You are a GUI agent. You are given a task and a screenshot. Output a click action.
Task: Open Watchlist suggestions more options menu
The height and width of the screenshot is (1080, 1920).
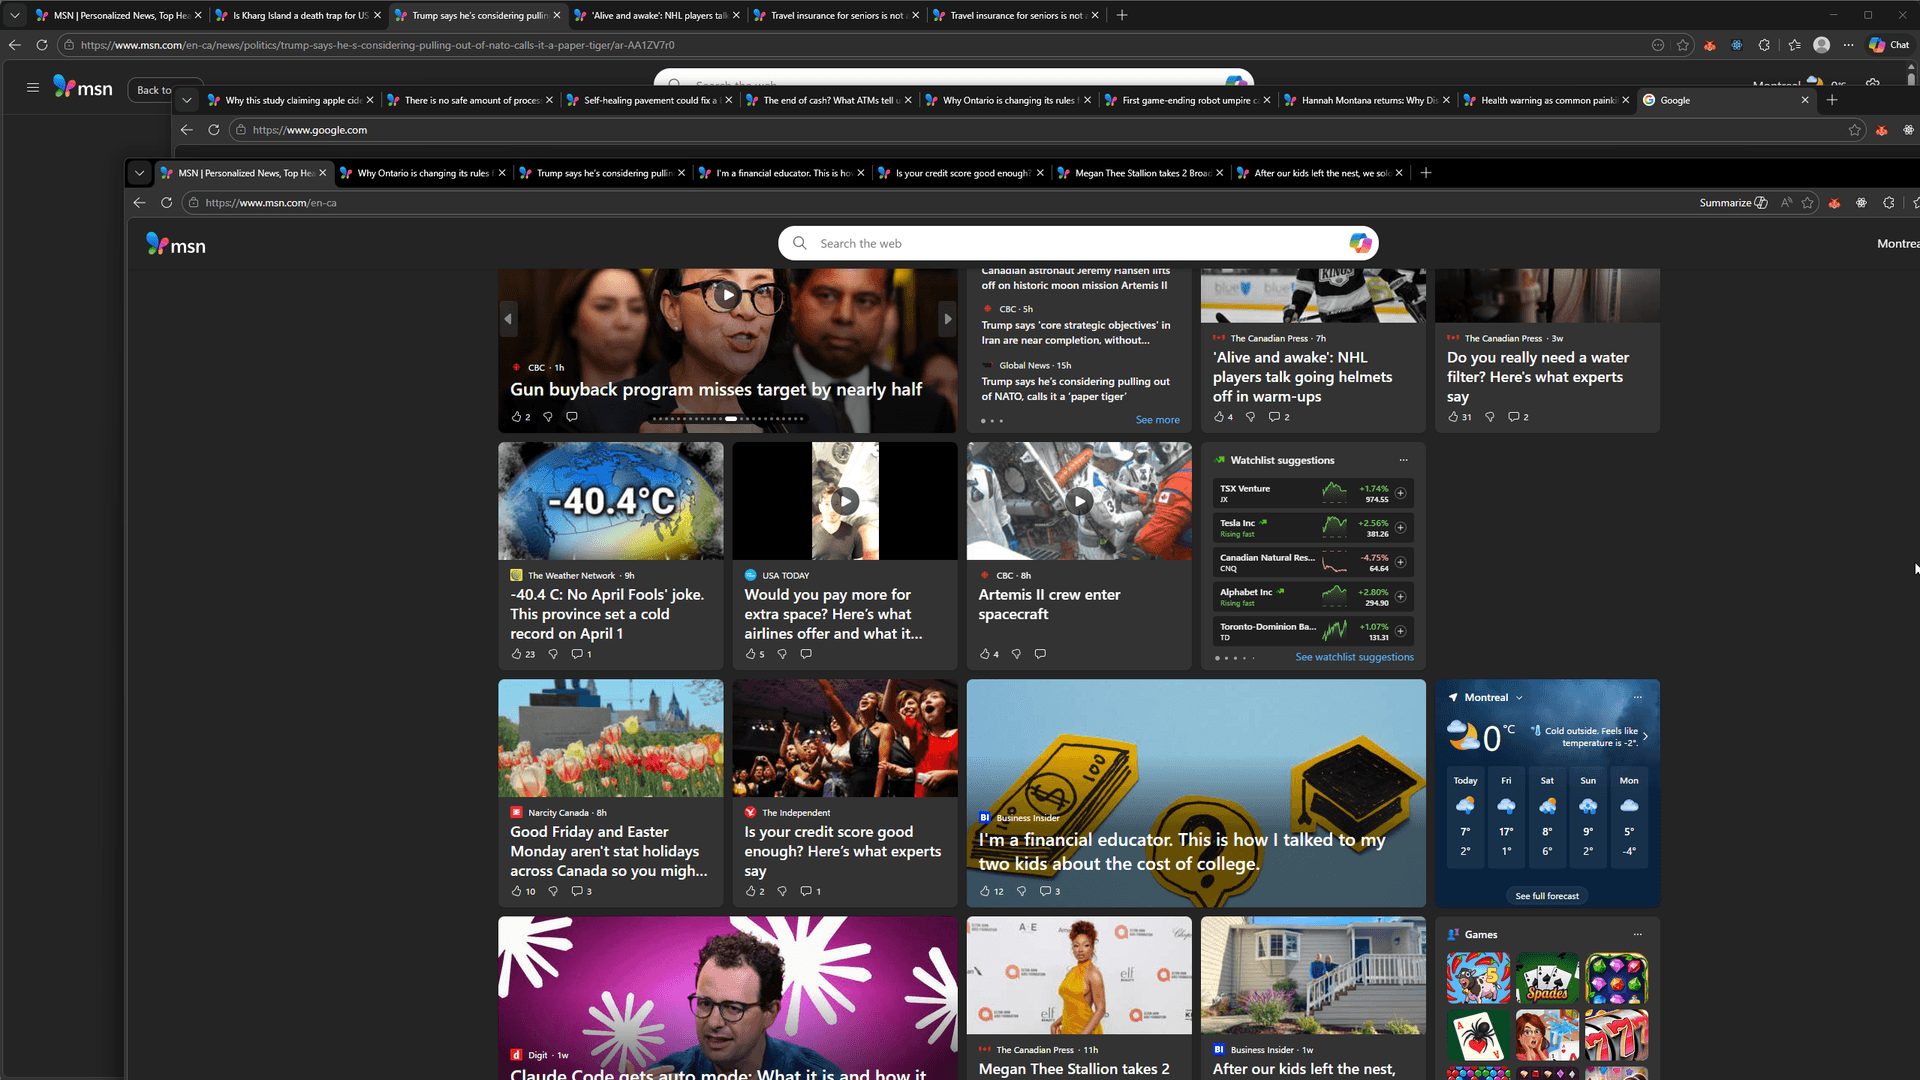(x=1403, y=461)
